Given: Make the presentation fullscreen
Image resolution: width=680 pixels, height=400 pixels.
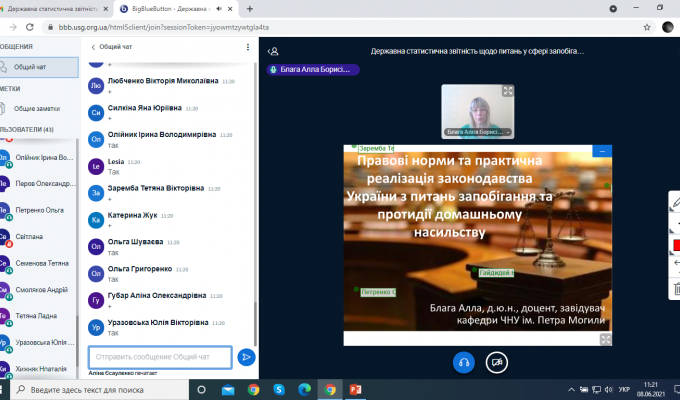Looking at the screenshot, I should pyautogui.click(x=604, y=338).
